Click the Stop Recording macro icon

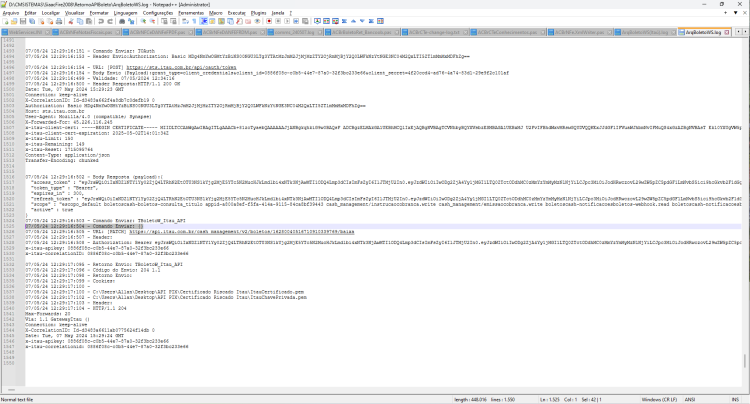278,21
